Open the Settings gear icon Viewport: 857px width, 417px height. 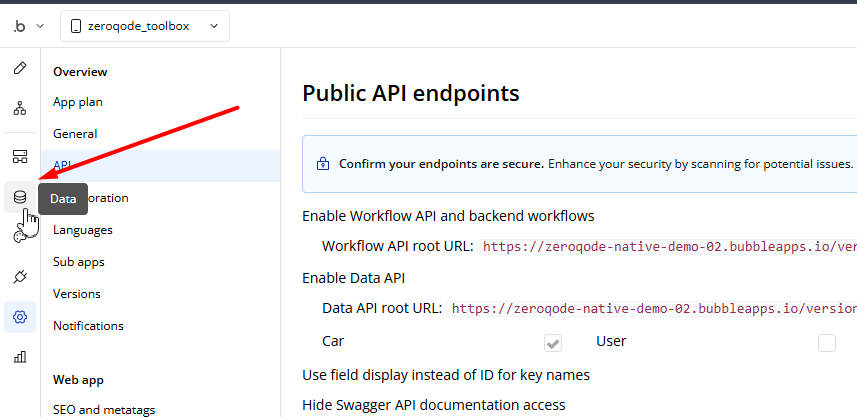click(19, 317)
